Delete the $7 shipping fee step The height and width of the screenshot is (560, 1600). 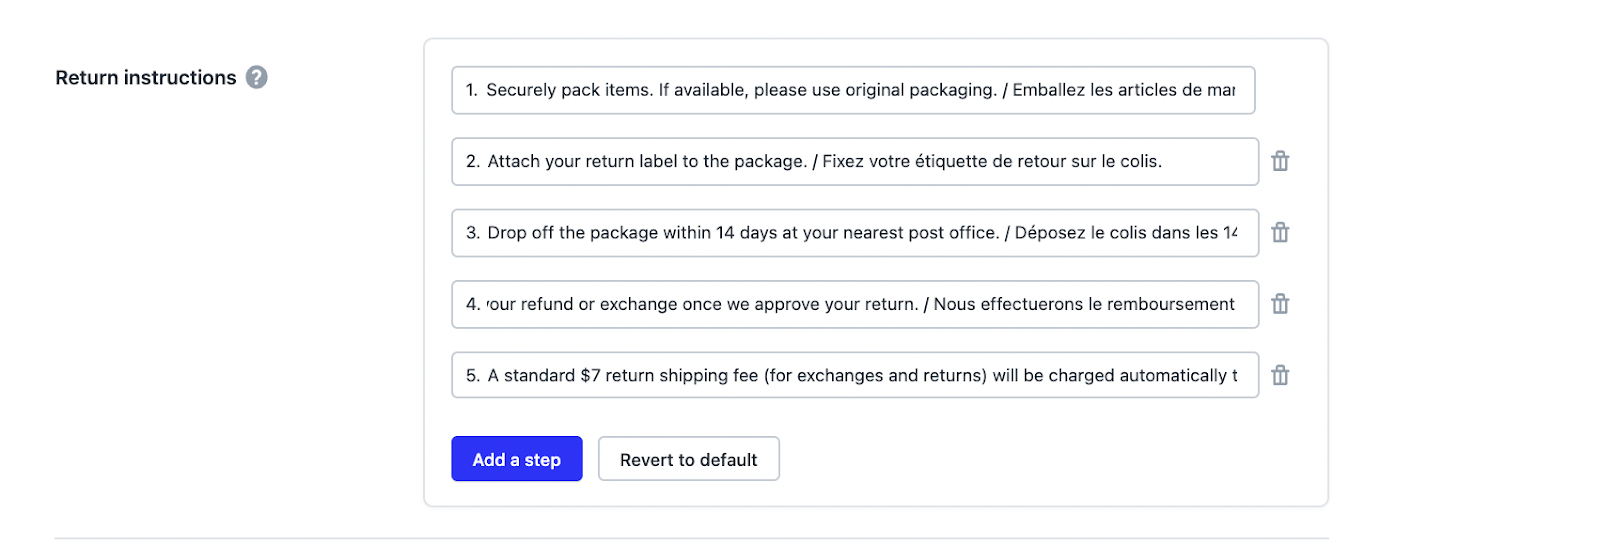pos(1280,376)
